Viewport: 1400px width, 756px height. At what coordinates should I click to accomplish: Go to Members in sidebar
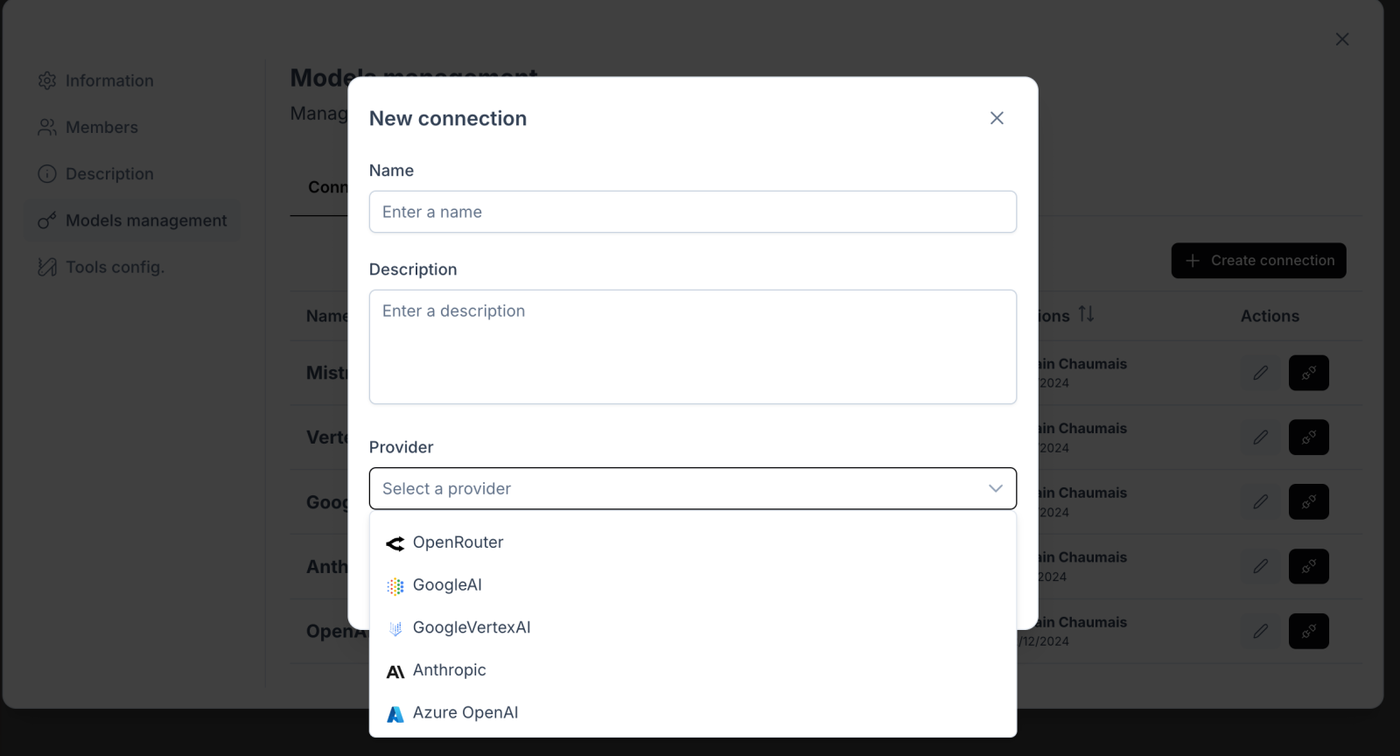pos(101,127)
